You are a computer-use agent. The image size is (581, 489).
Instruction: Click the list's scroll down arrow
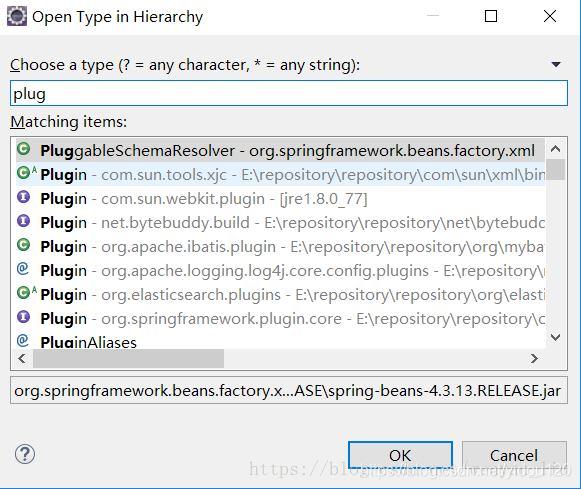pyautogui.click(x=555, y=337)
